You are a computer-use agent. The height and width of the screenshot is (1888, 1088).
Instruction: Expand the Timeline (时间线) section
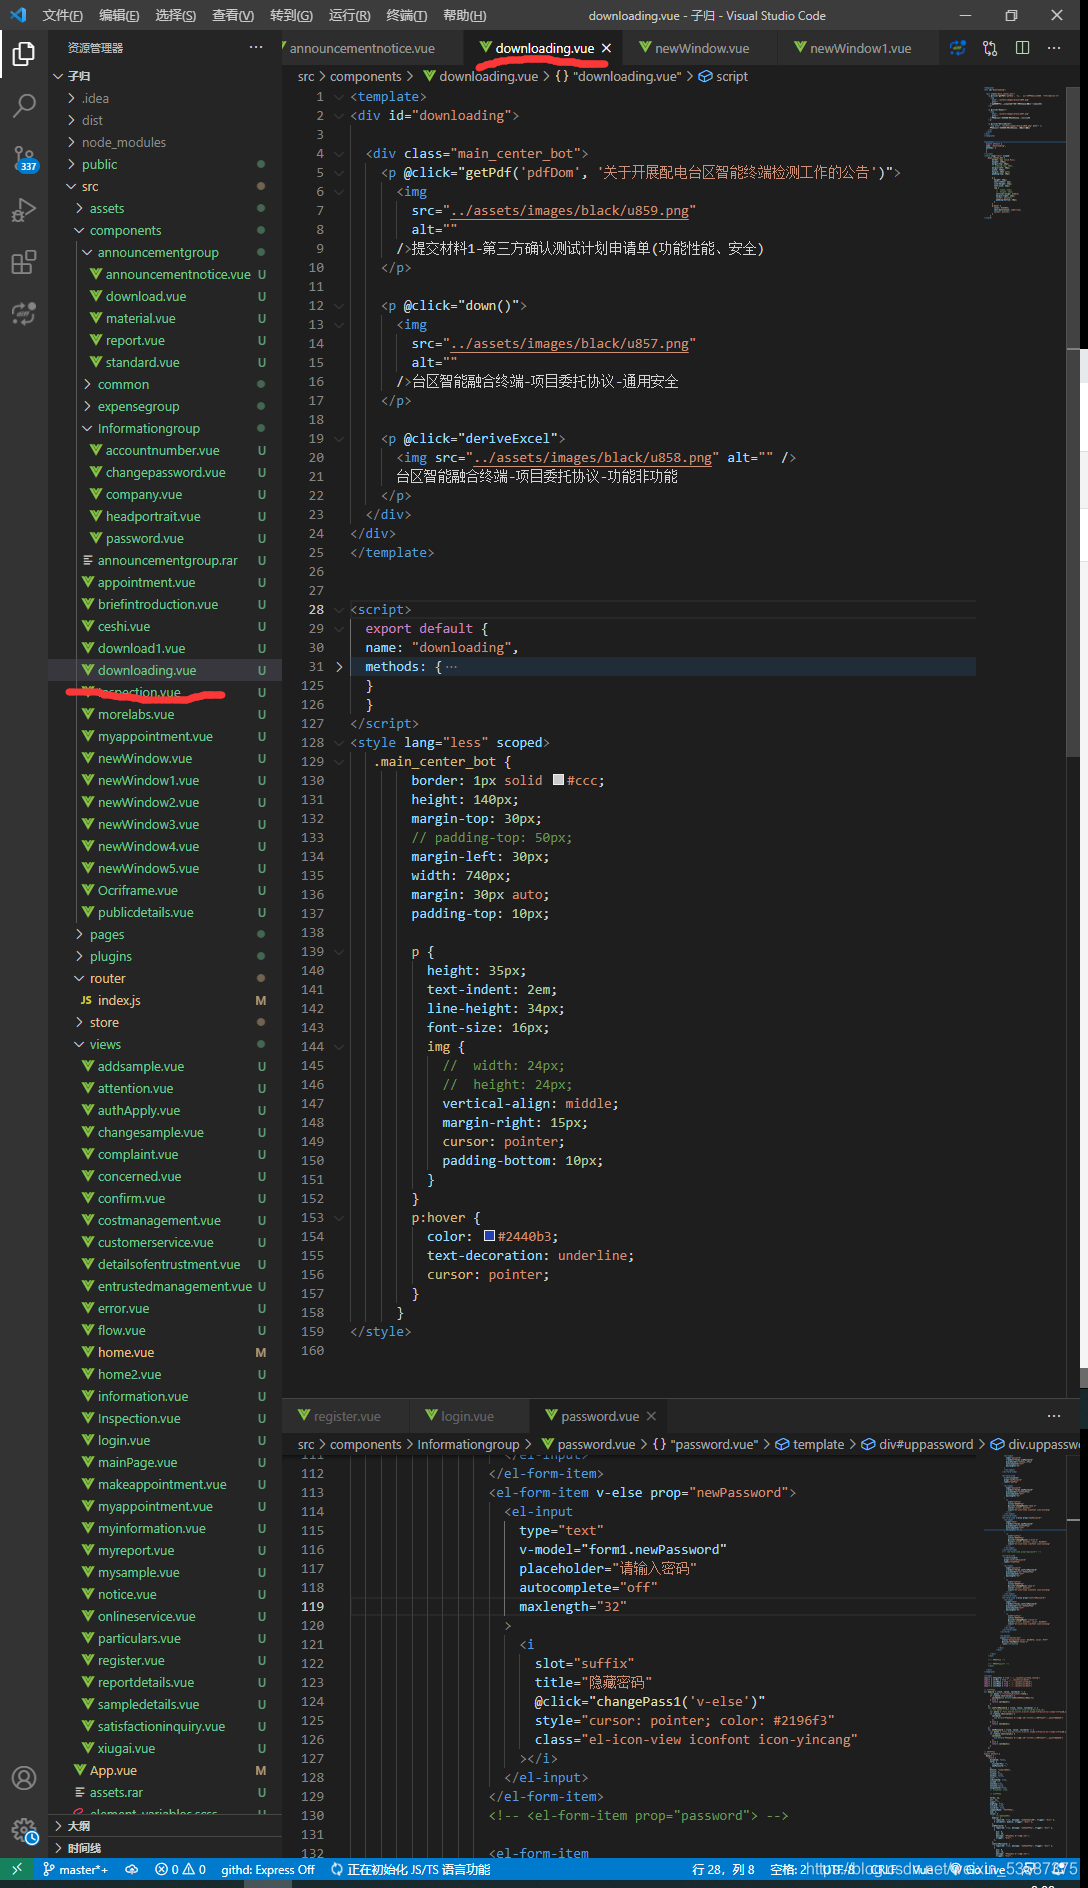click(165, 1848)
